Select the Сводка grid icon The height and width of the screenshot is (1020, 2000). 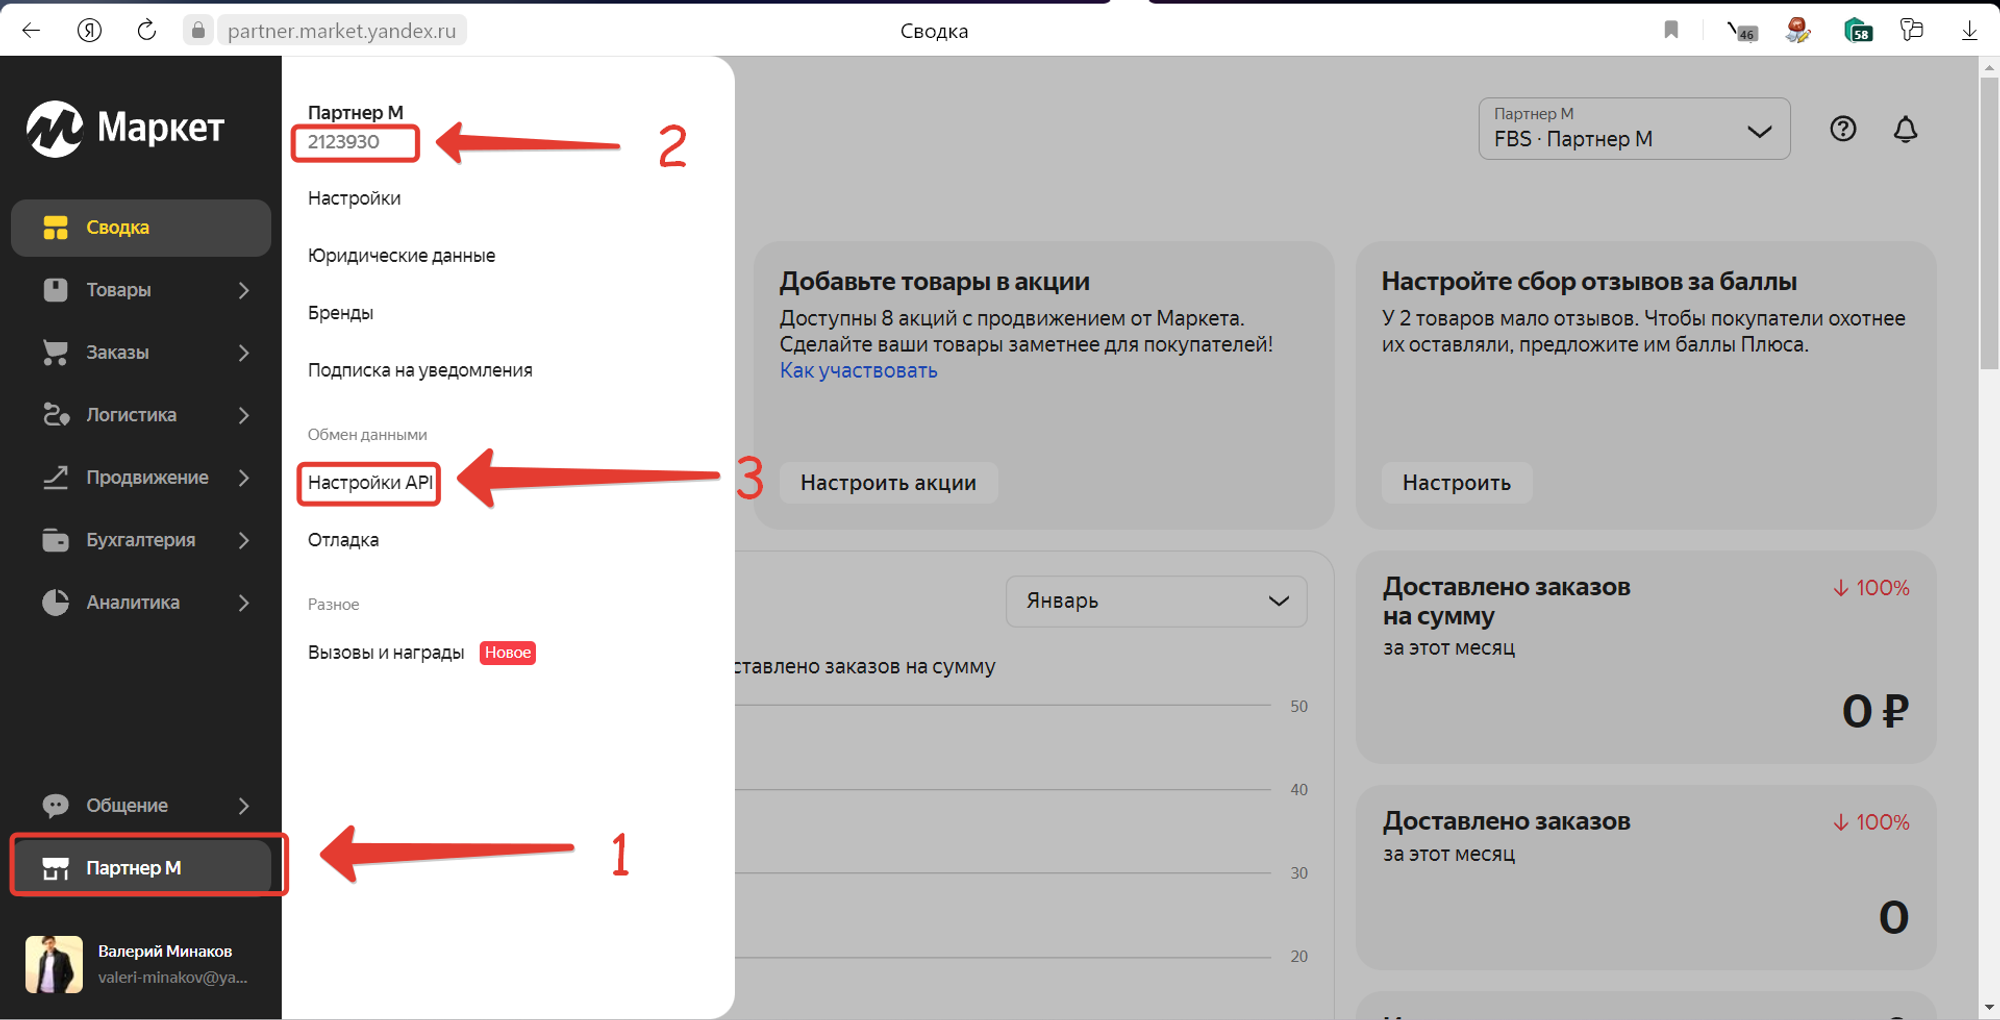(x=55, y=227)
